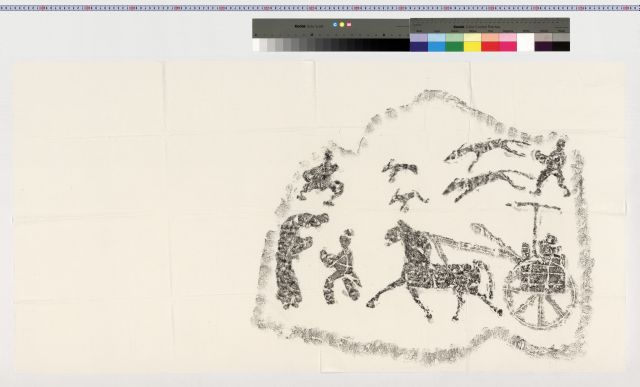The image size is (640, 387).
Task: Click the running figure at upper right of rubbing
Action: click(x=552, y=167)
